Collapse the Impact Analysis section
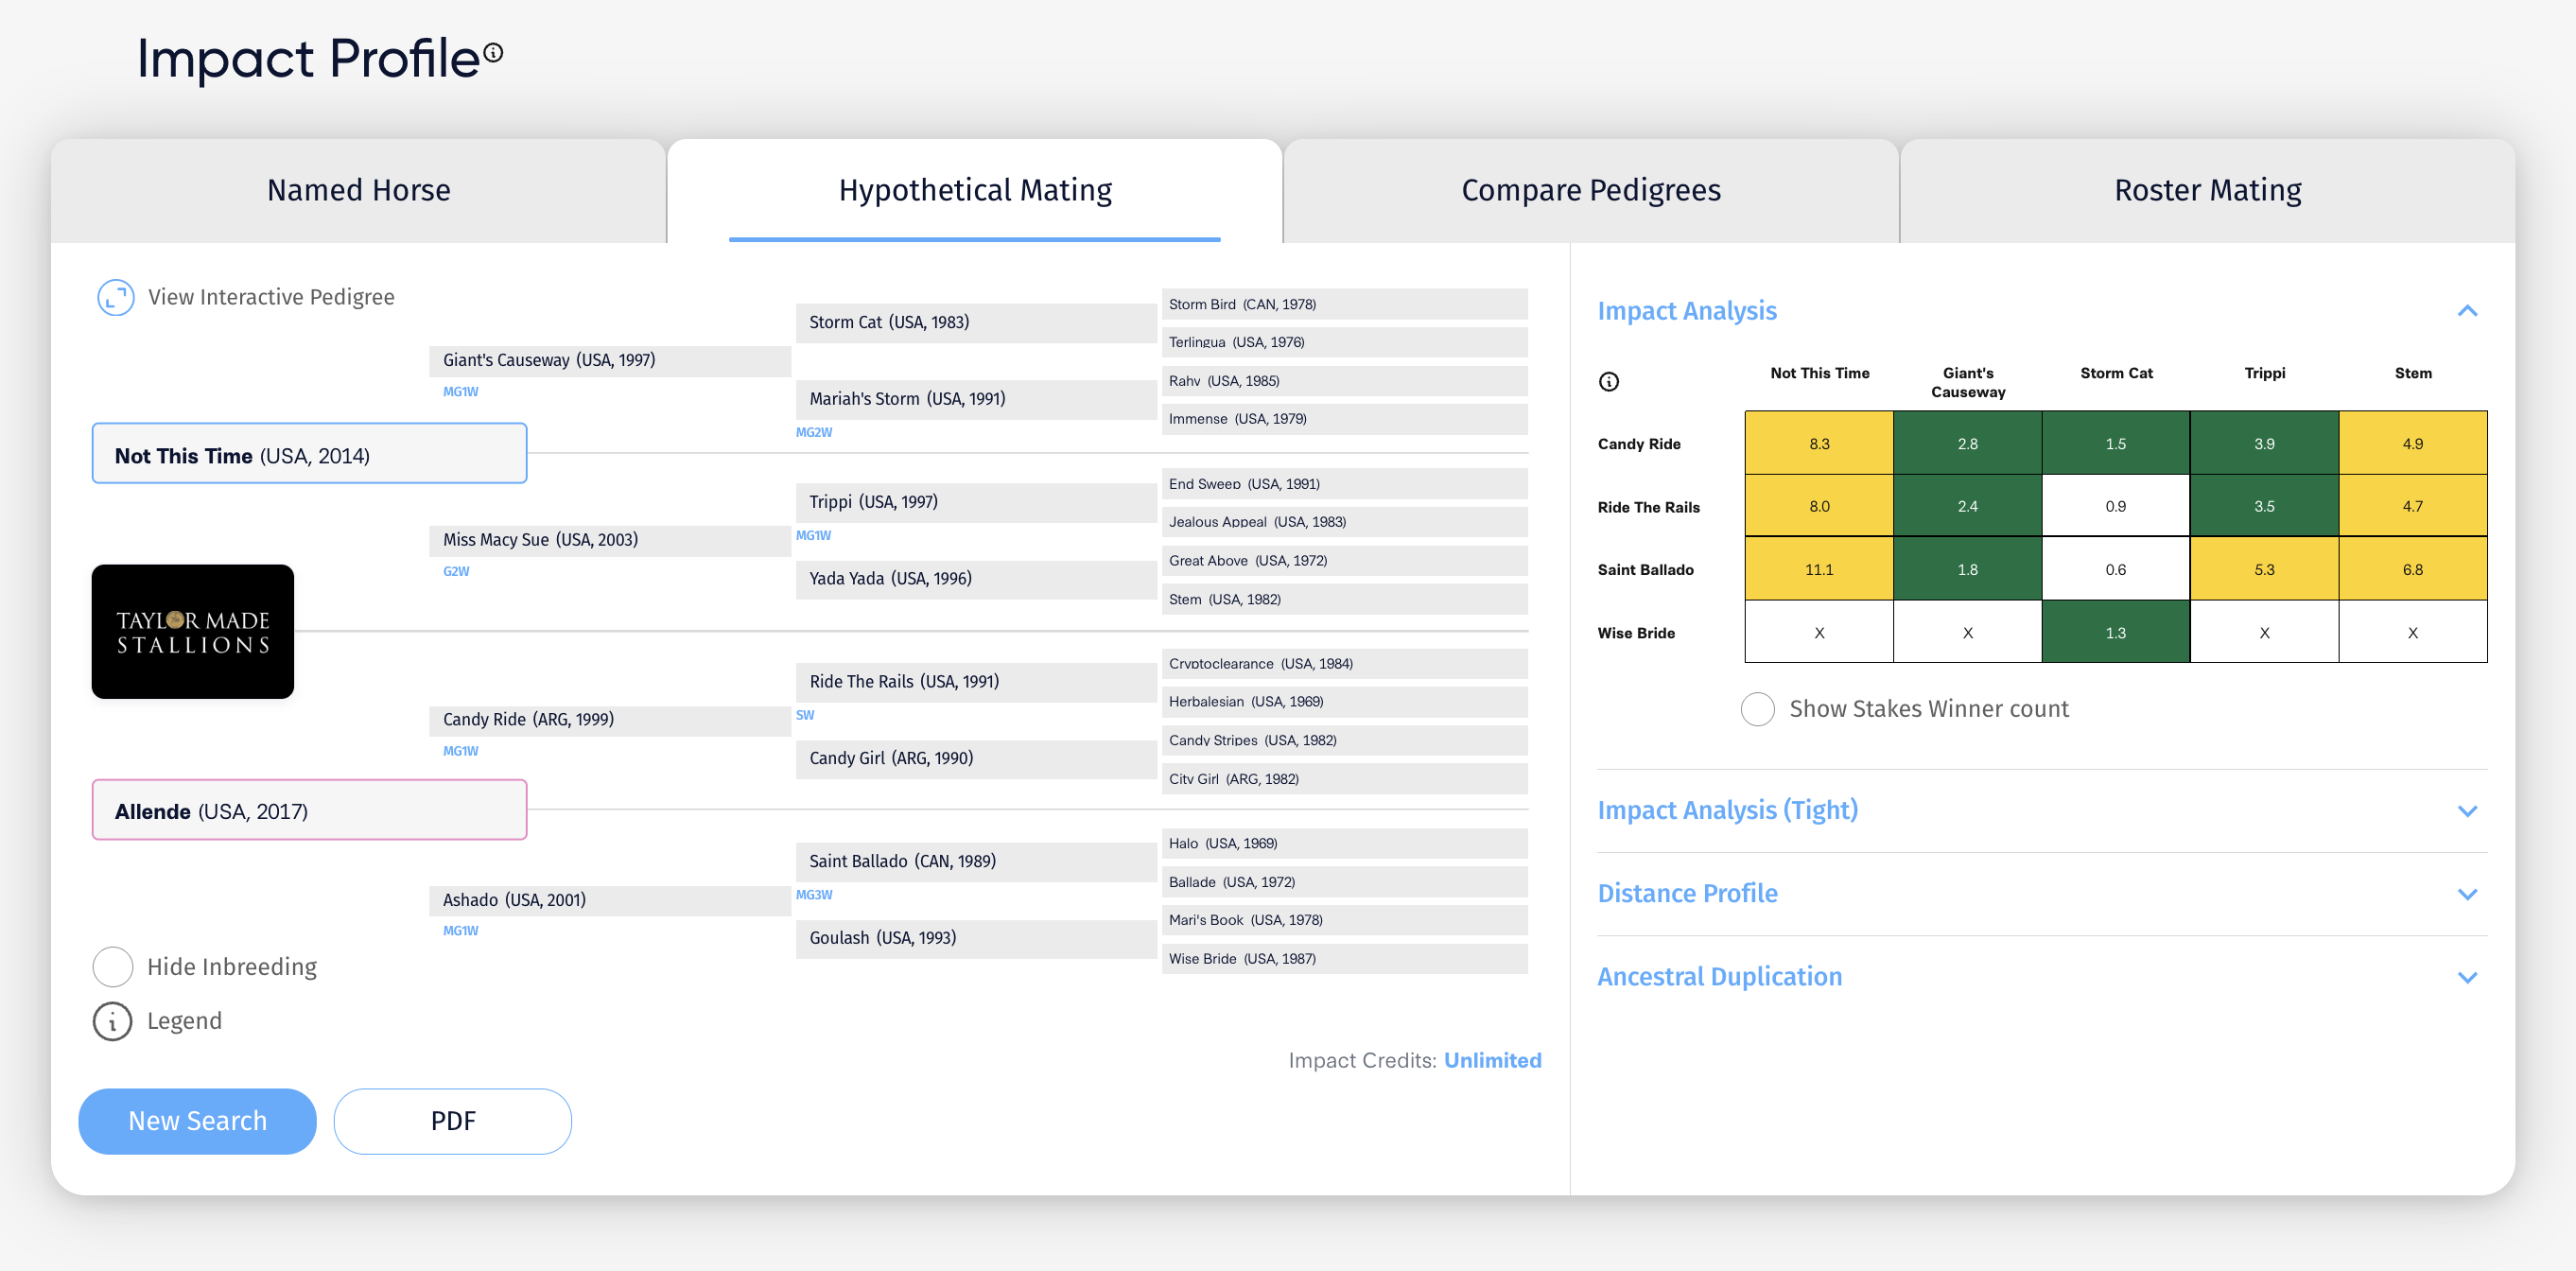 pyautogui.click(x=2467, y=311)
